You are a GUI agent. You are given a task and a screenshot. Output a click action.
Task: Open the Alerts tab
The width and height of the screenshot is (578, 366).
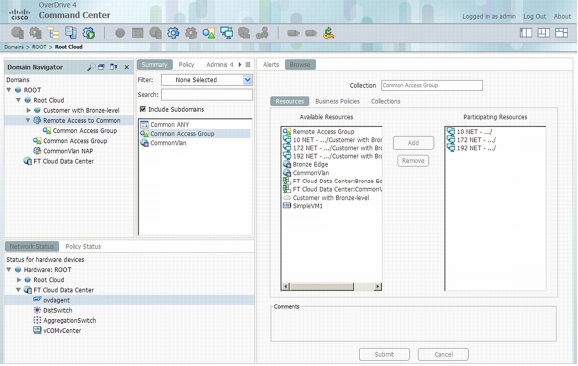pos(271,65)
